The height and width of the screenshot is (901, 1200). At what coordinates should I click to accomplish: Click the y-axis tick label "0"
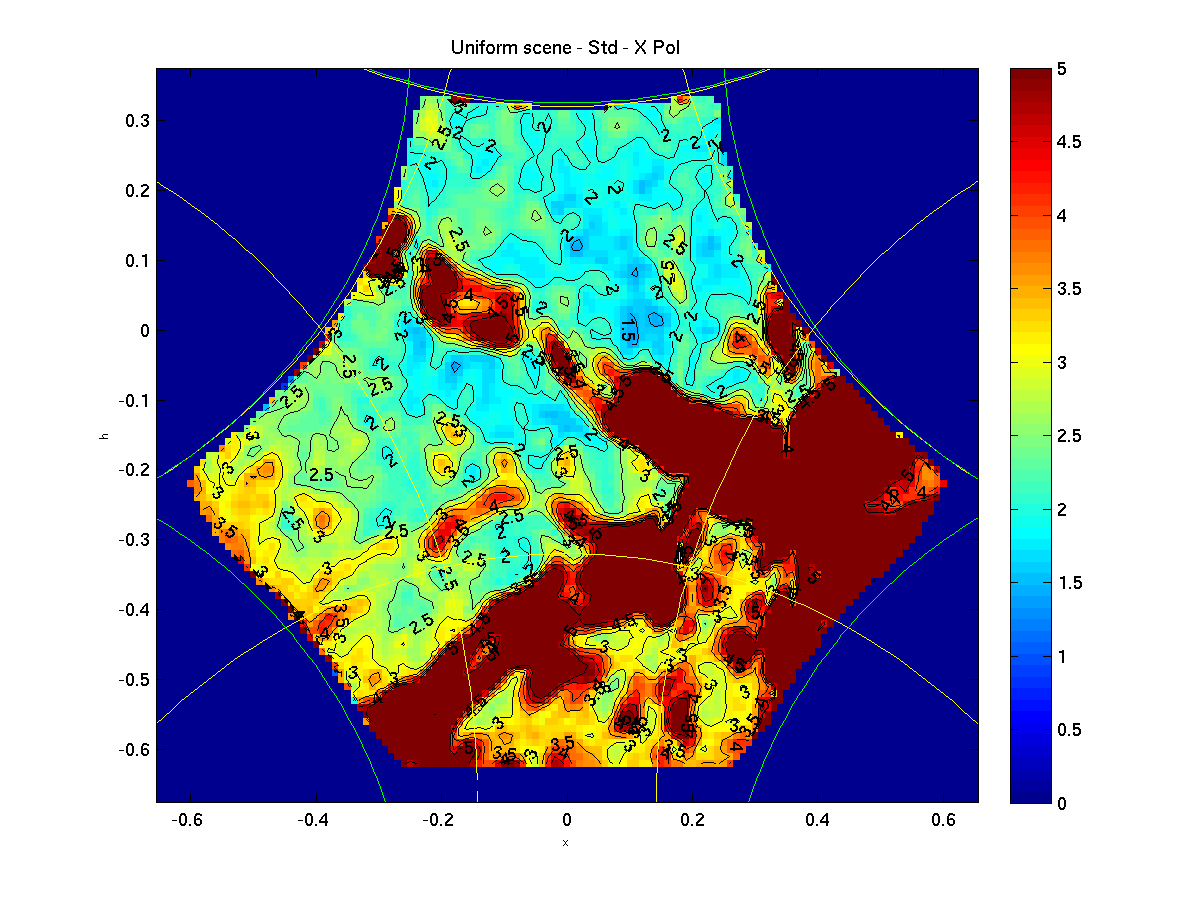coord(144,331)
